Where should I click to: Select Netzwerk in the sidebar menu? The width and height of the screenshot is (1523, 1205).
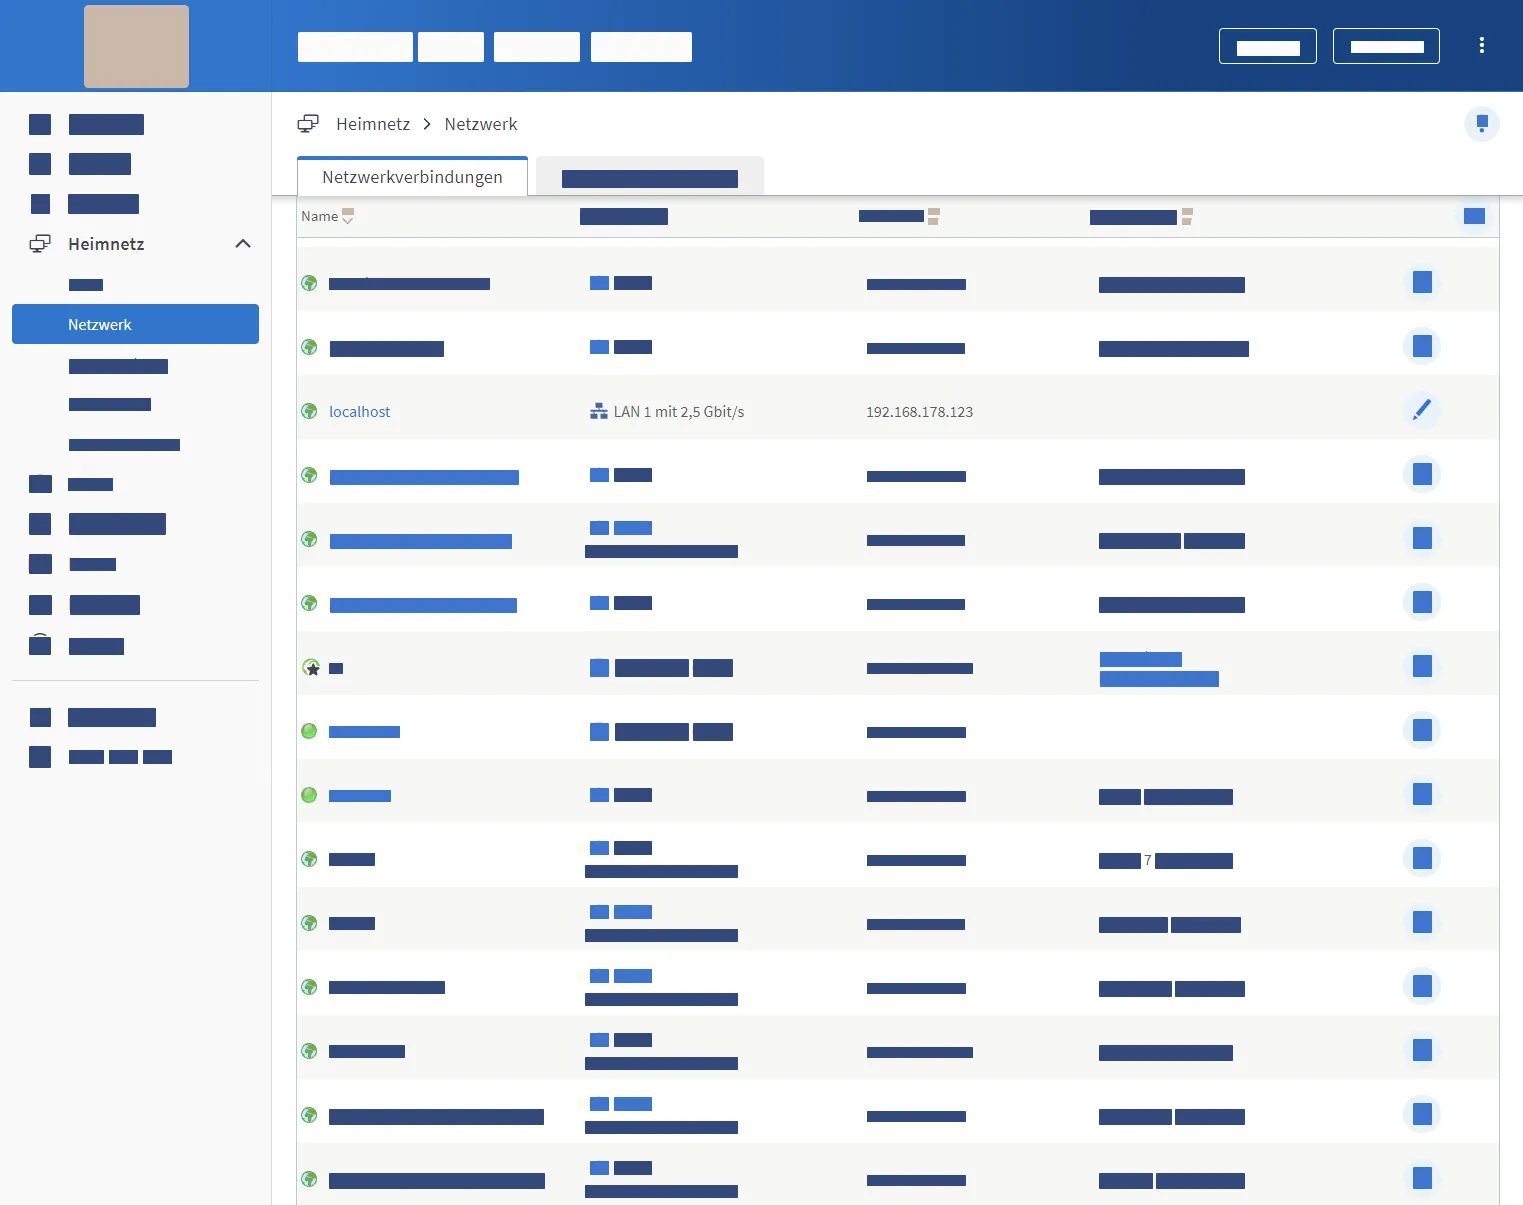tap(135, 324)
